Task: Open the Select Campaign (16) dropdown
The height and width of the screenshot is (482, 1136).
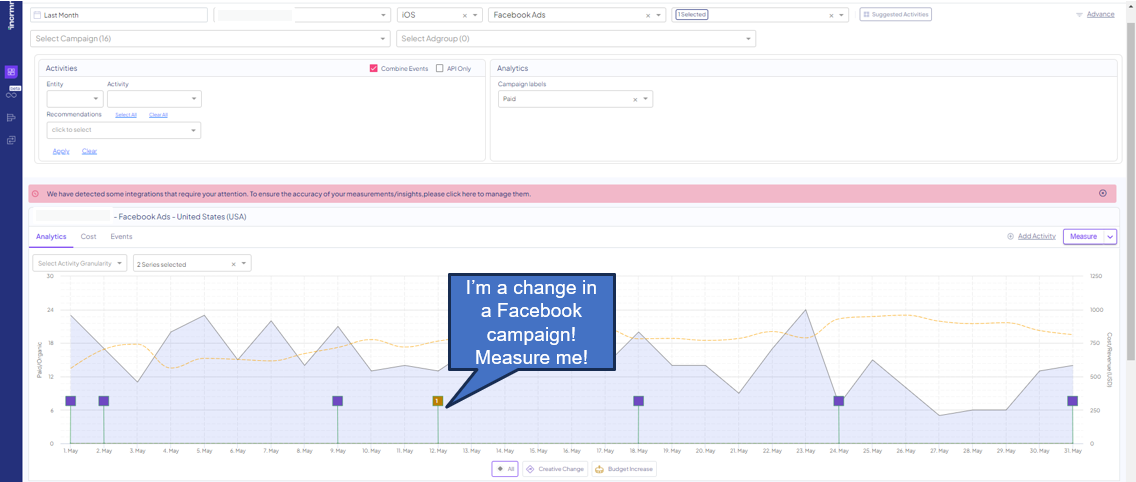Action: click(x=210, y=38)
